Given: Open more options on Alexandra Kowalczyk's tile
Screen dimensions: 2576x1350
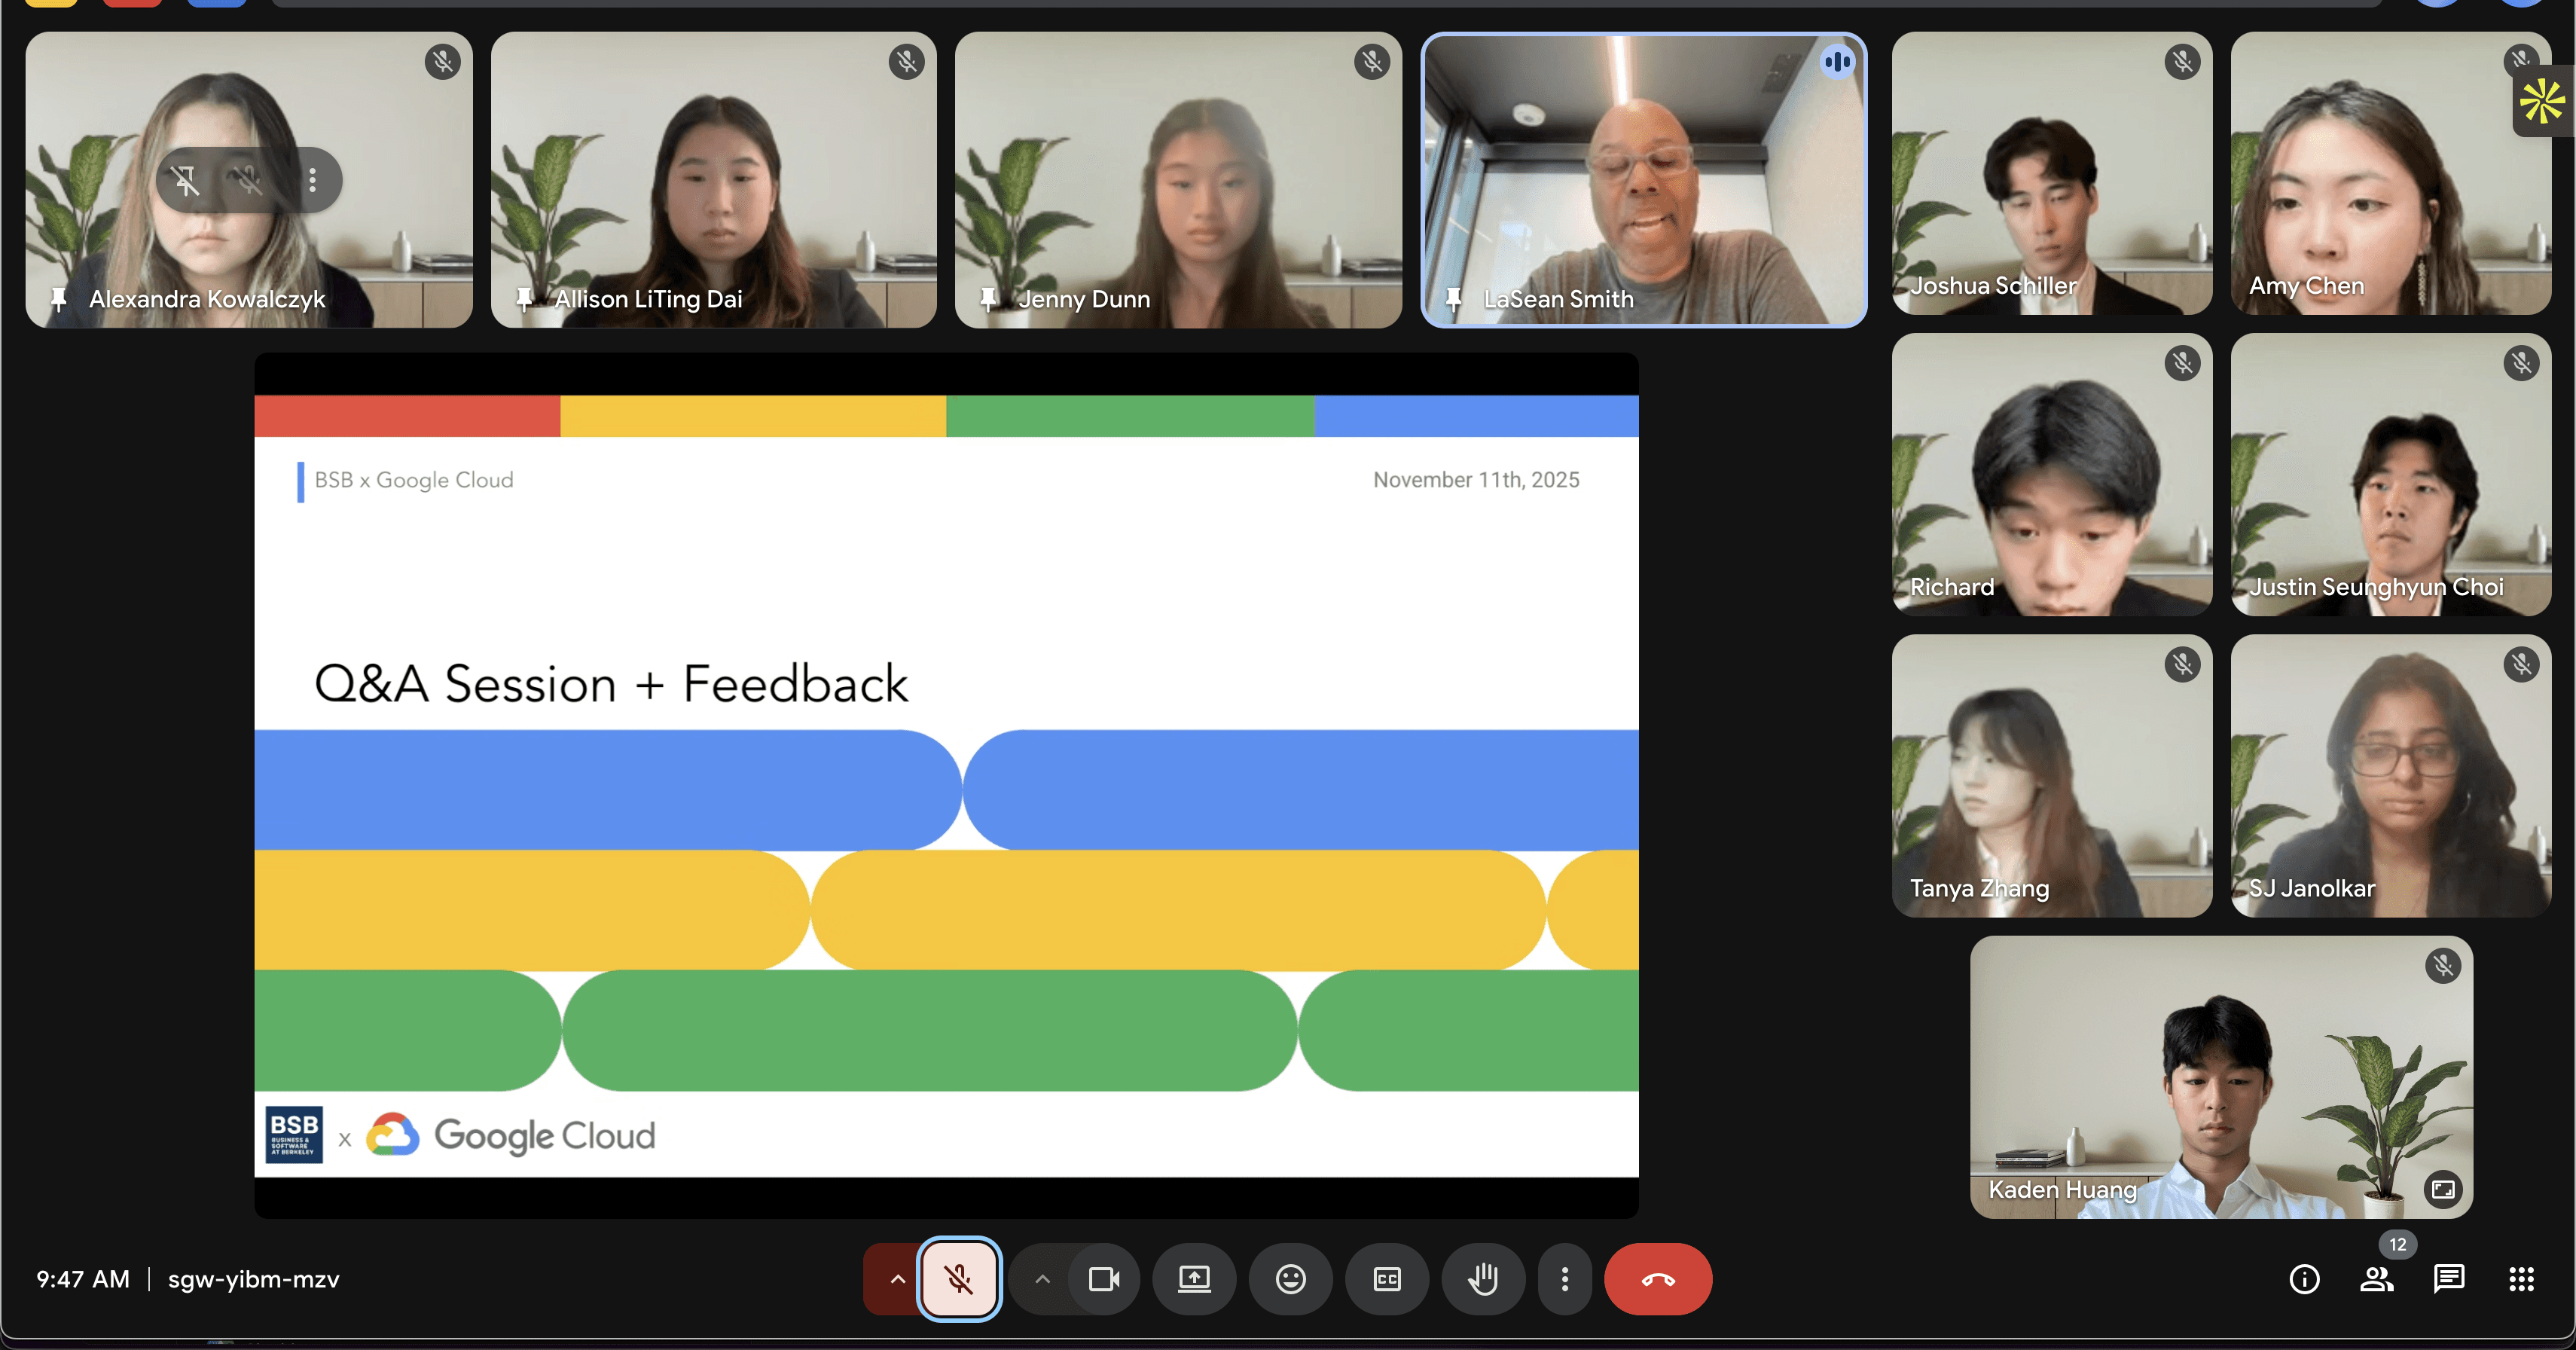Looking at the screenshot, I should (x=313, y=180).
